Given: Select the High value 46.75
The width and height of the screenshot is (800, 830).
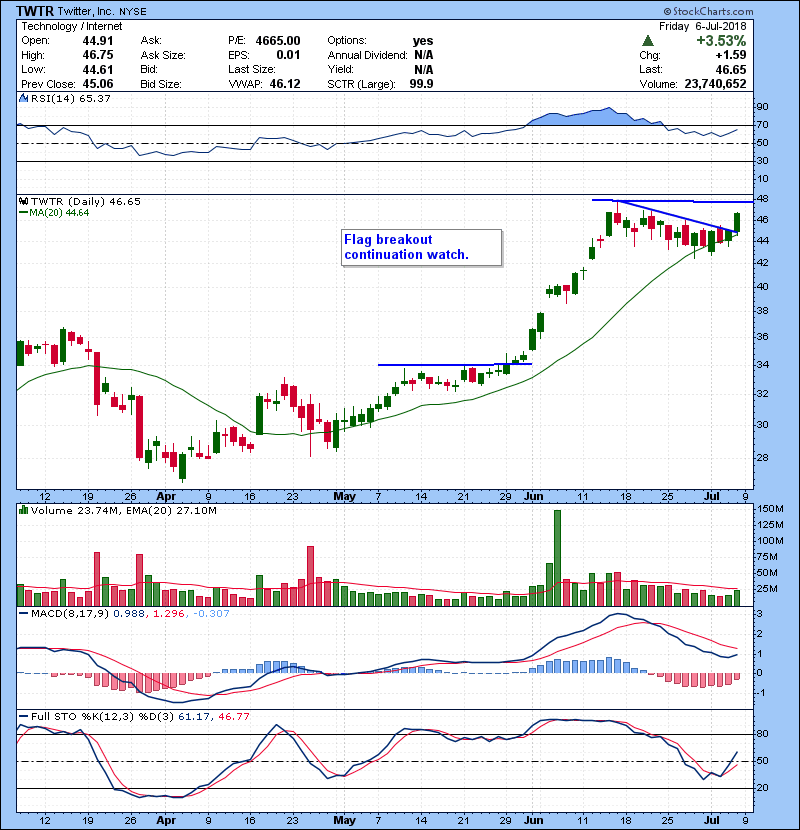Looking at the screenshot, I should pyautogui.click(x=98, y=55).
